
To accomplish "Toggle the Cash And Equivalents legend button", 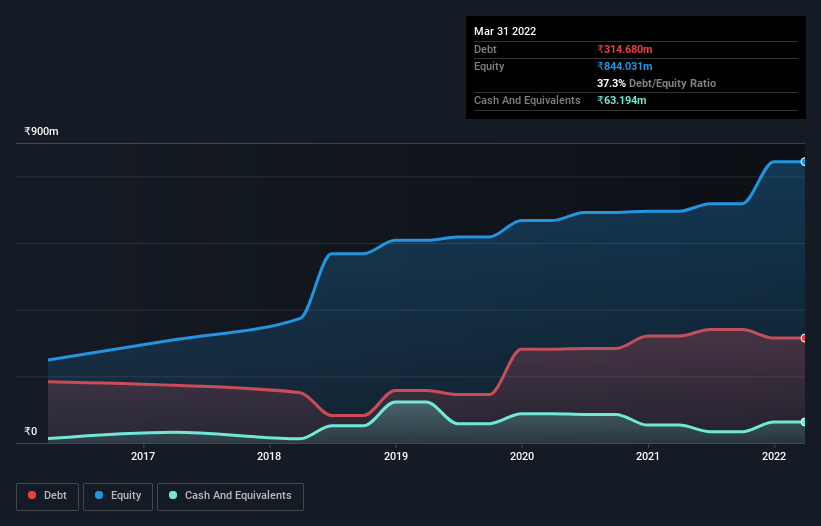I will pyautogui.click(x=230, y=496).
